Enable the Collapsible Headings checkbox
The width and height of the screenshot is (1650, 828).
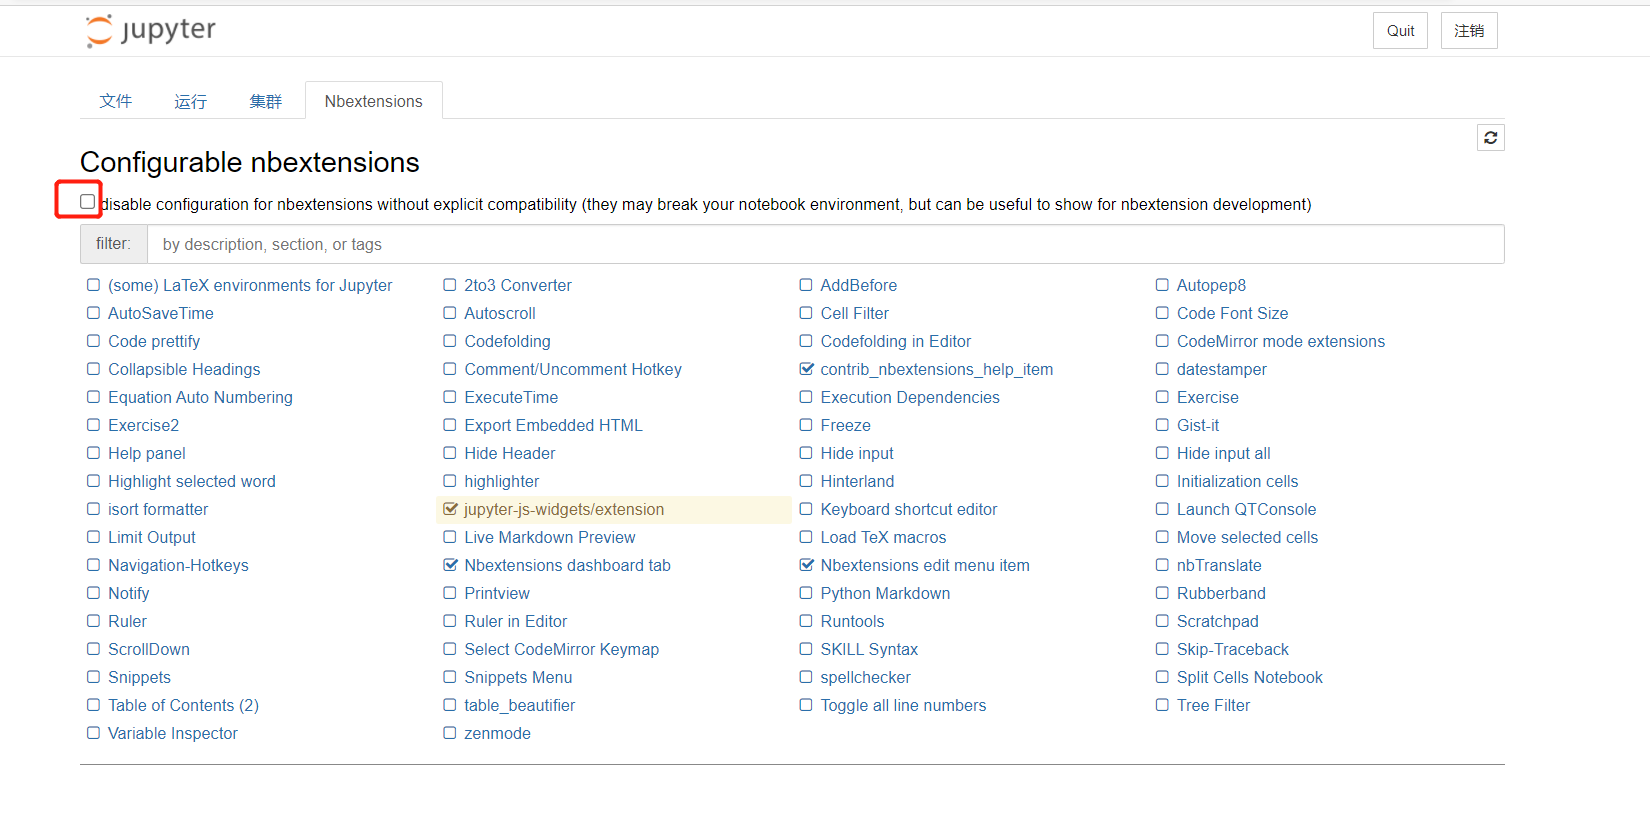click(x=93, y=369)
